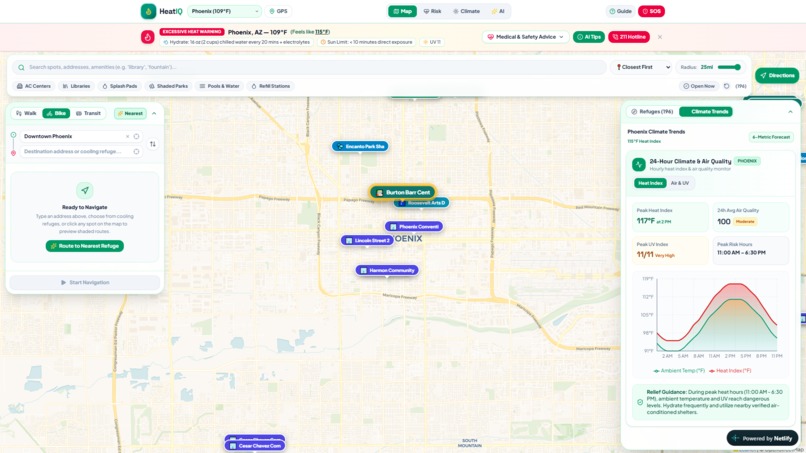
Task: Click the green Directions button
Action: [777, 75]
